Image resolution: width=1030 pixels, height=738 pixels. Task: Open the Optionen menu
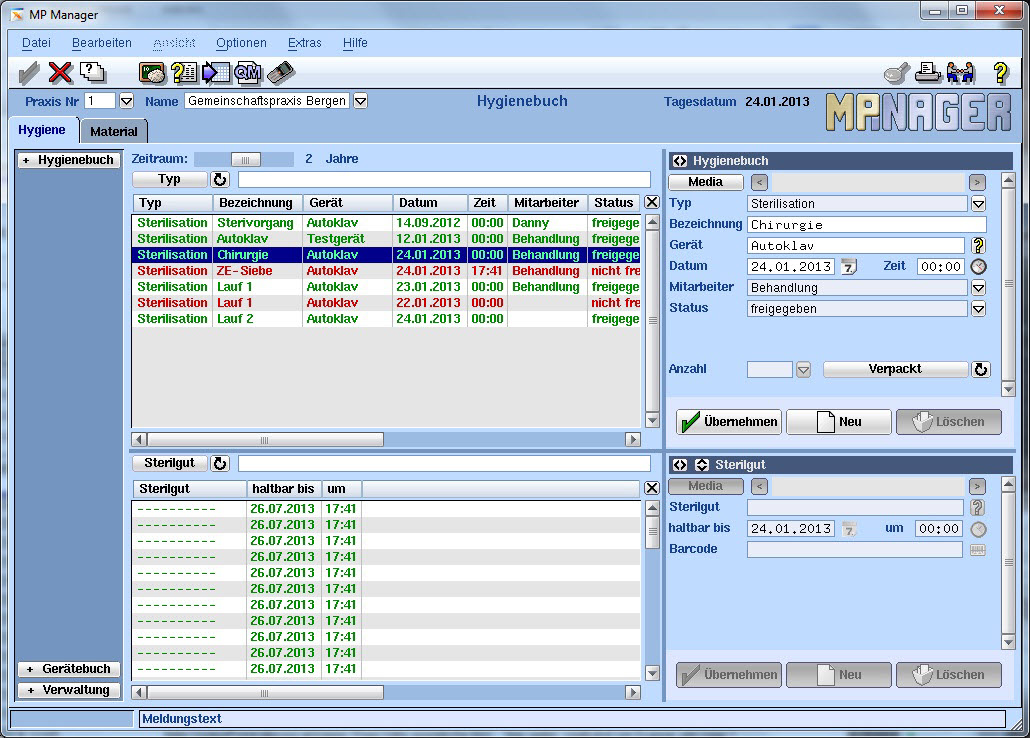coord(241,43)
